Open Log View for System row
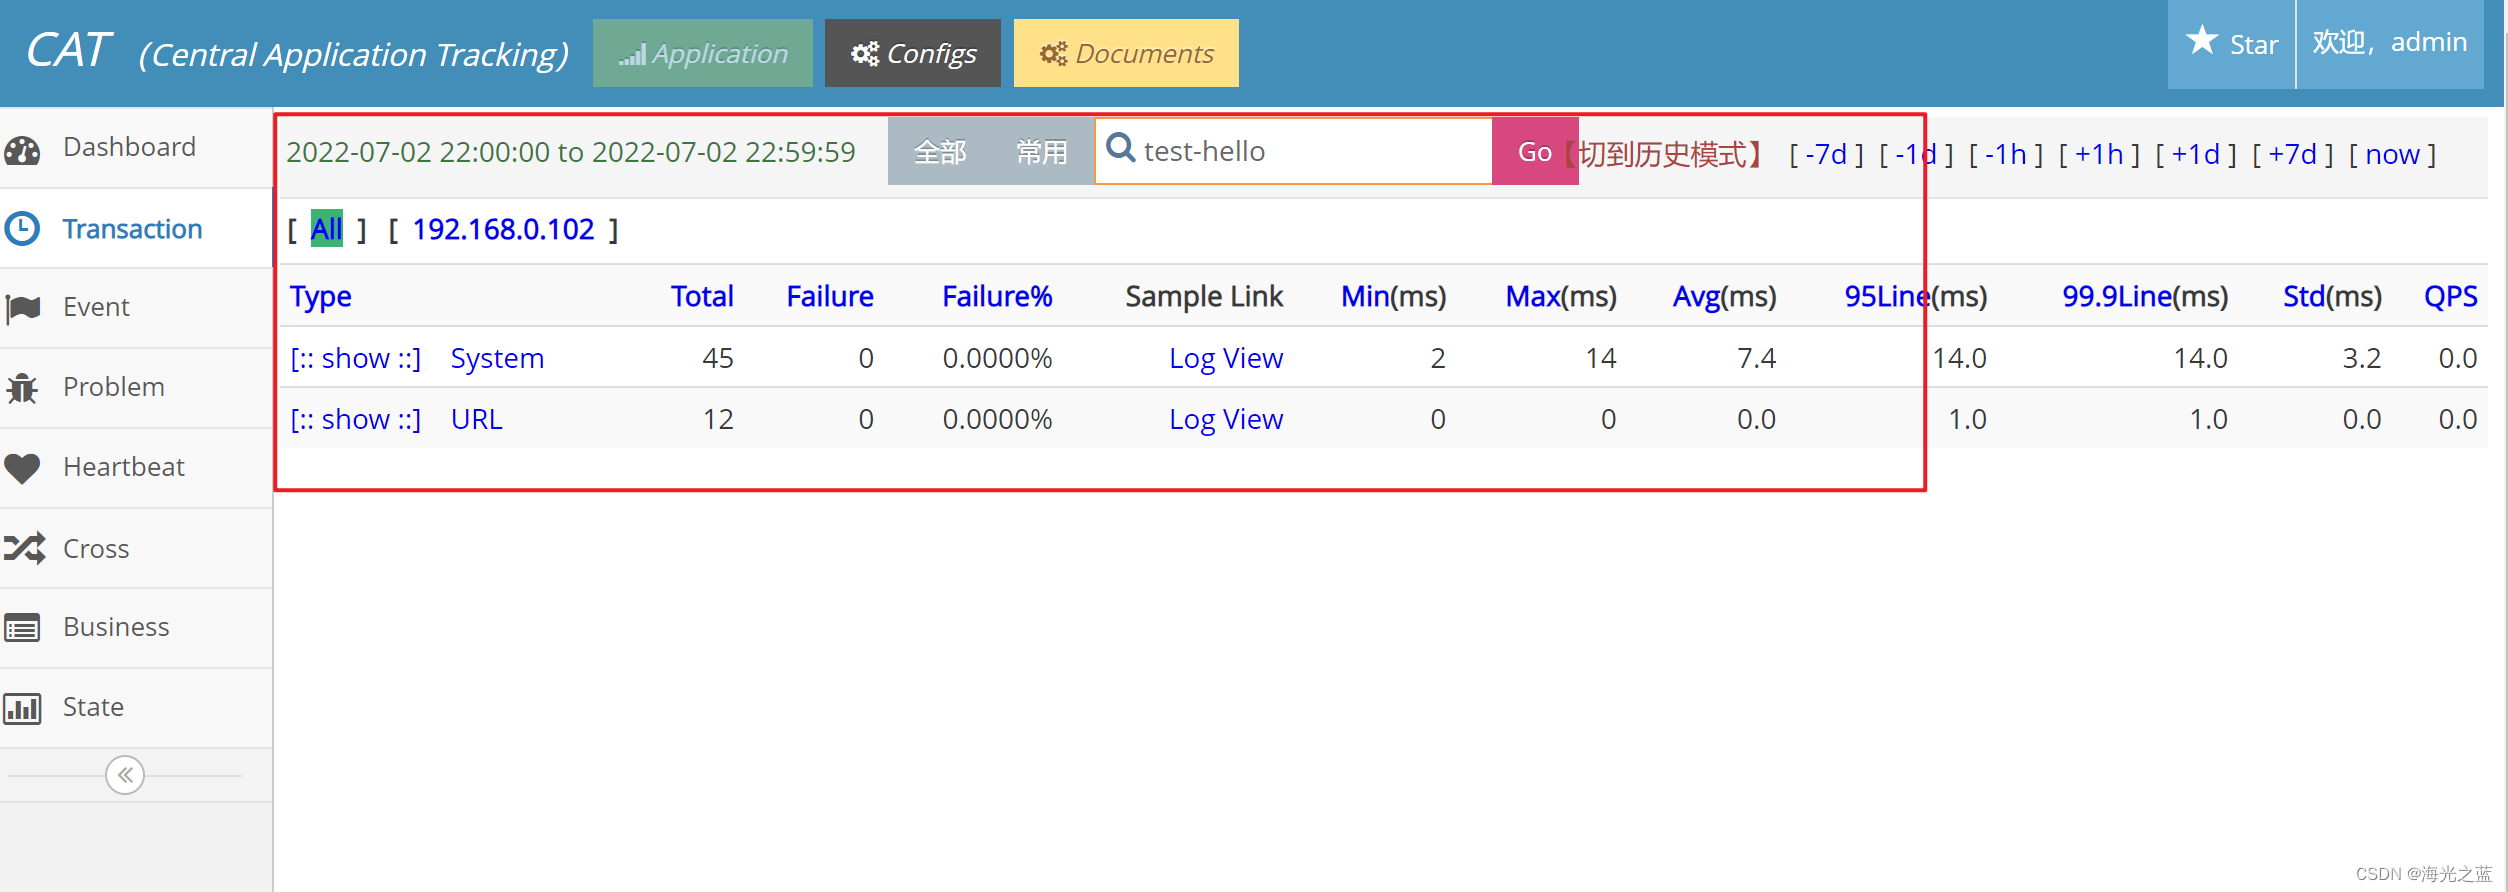Screen dimensions: 2508x892 (1226, 358)
